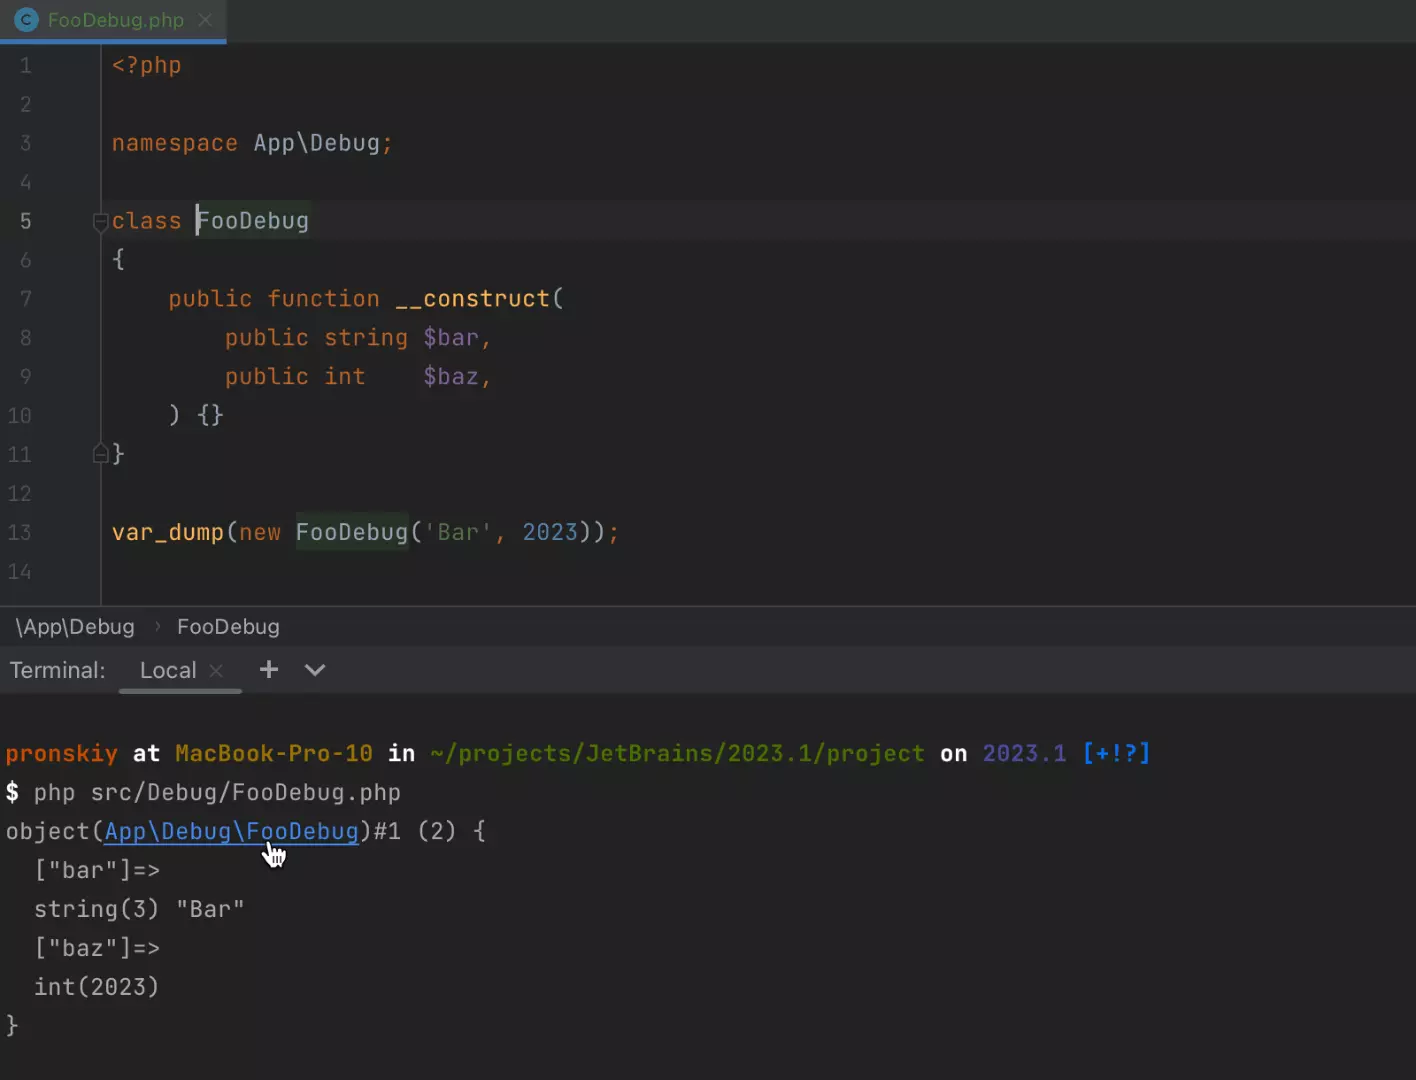Click the php src/Debug/FooDebug.php command line
This screenshot has width=1416, height=1080.
click(216, 792)
